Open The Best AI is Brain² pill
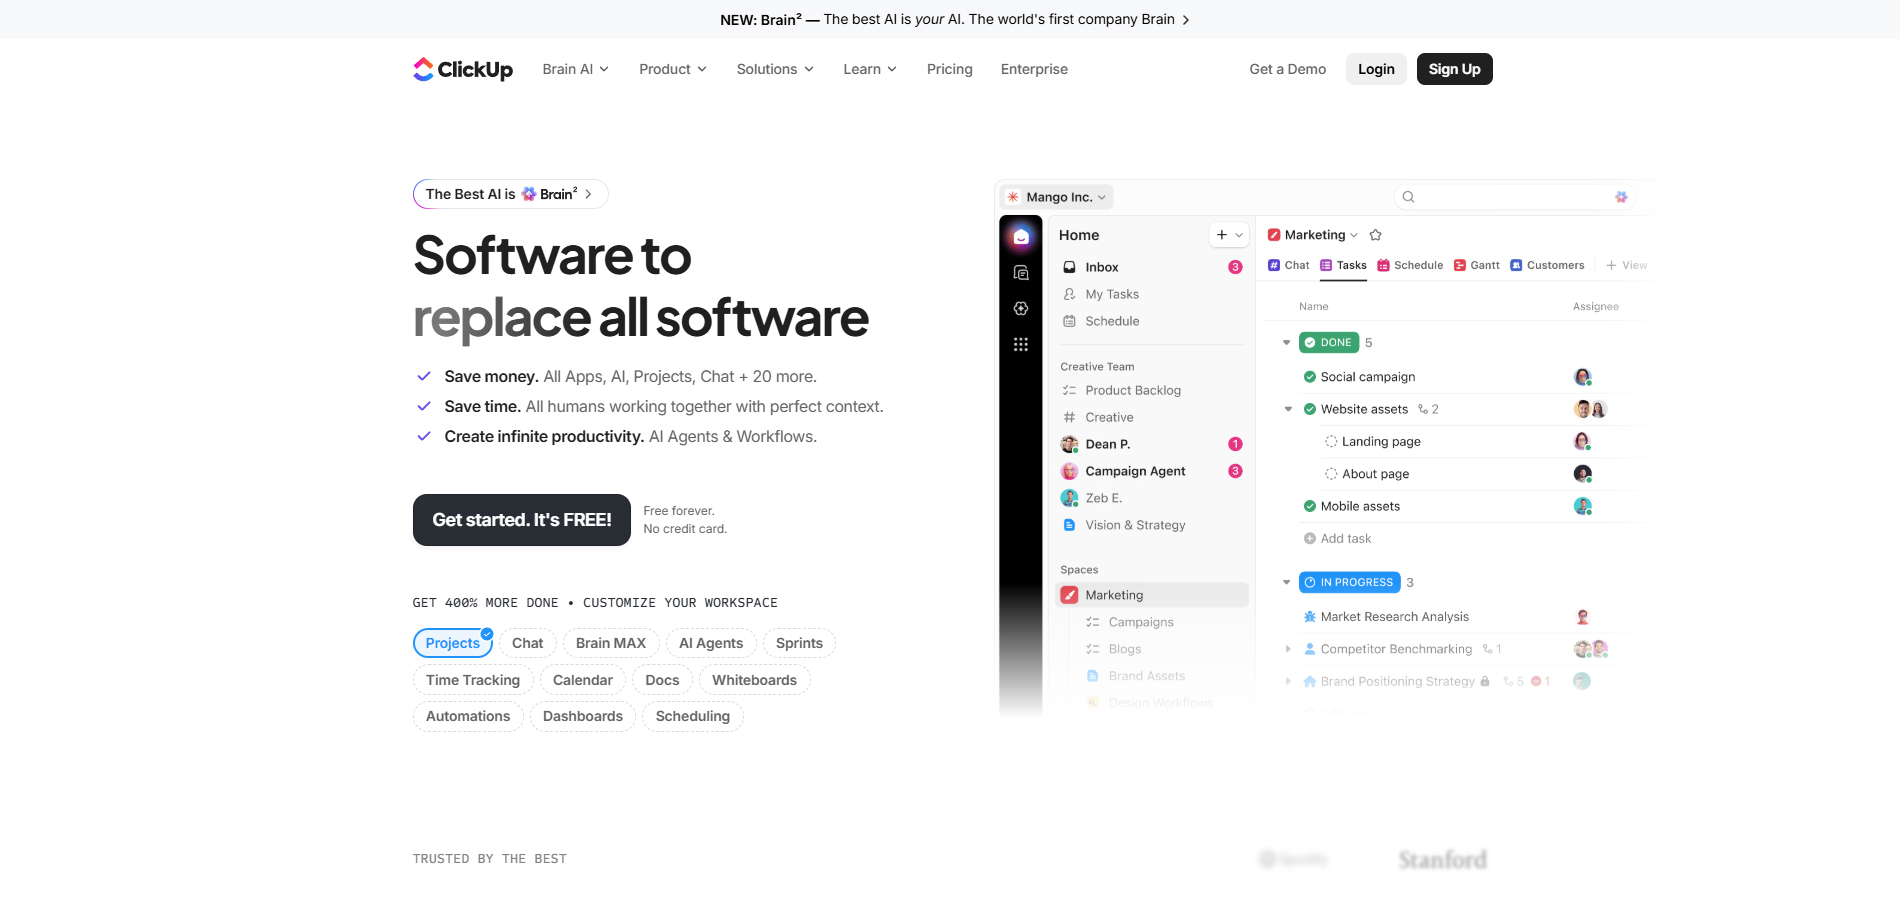 click(x=510, y=194)
